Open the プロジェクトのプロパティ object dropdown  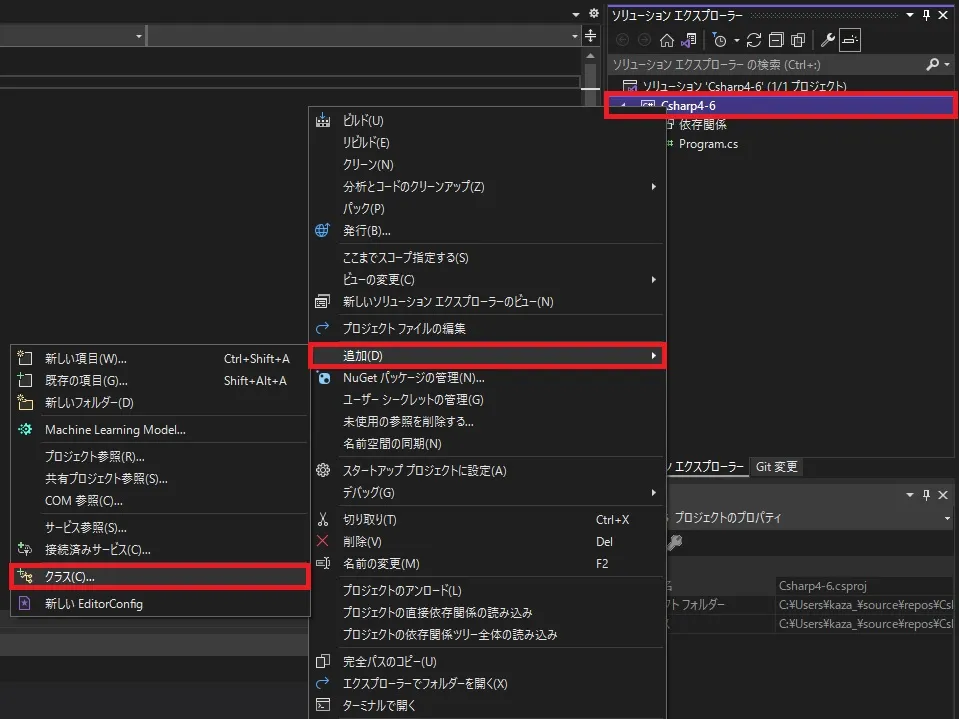click(x=946, y=518)
